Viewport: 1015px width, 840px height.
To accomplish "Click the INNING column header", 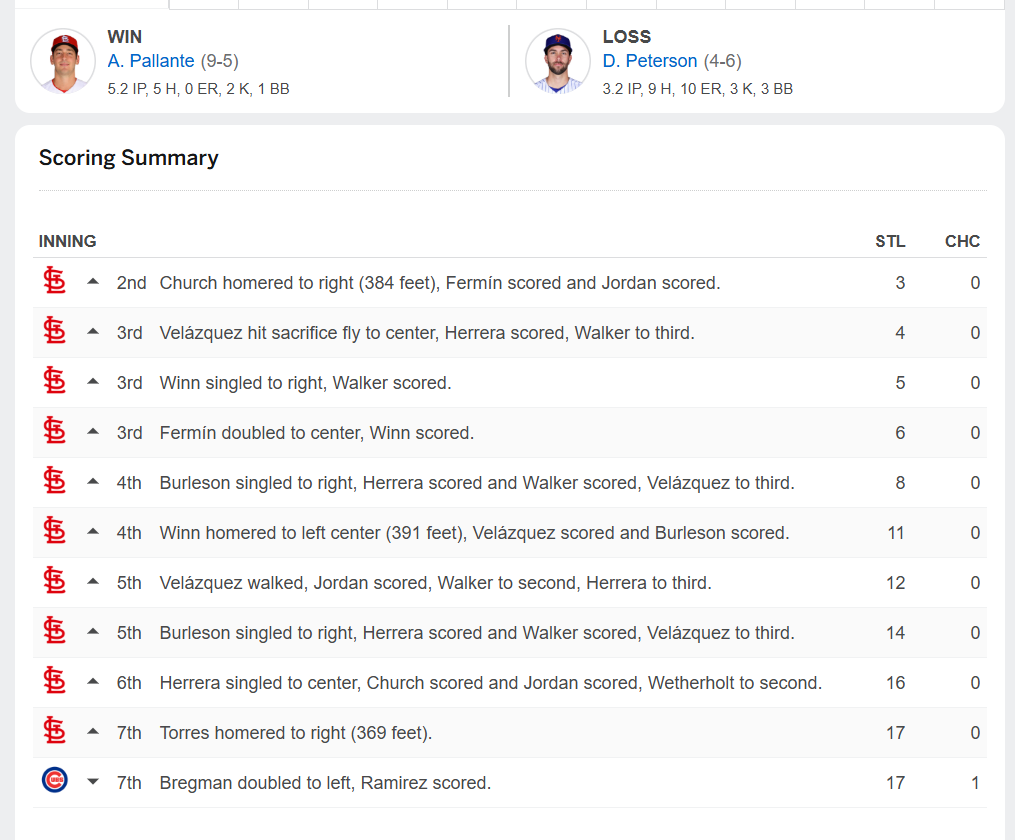I will (67, 241).
